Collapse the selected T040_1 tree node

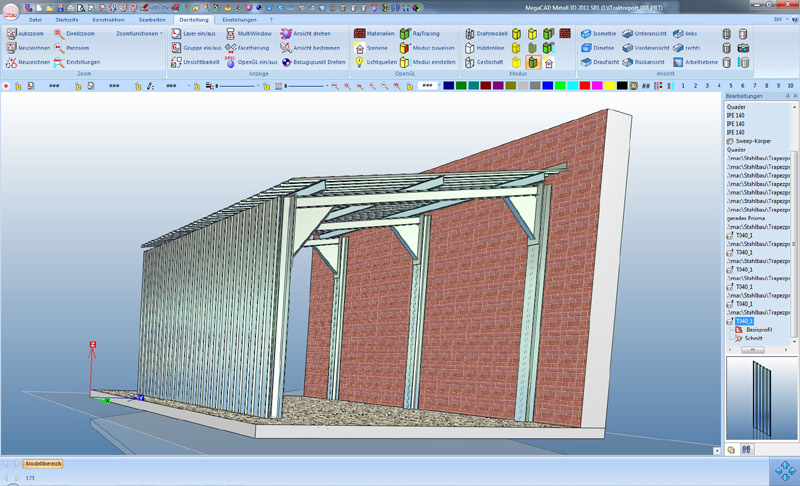pos(729,321)
